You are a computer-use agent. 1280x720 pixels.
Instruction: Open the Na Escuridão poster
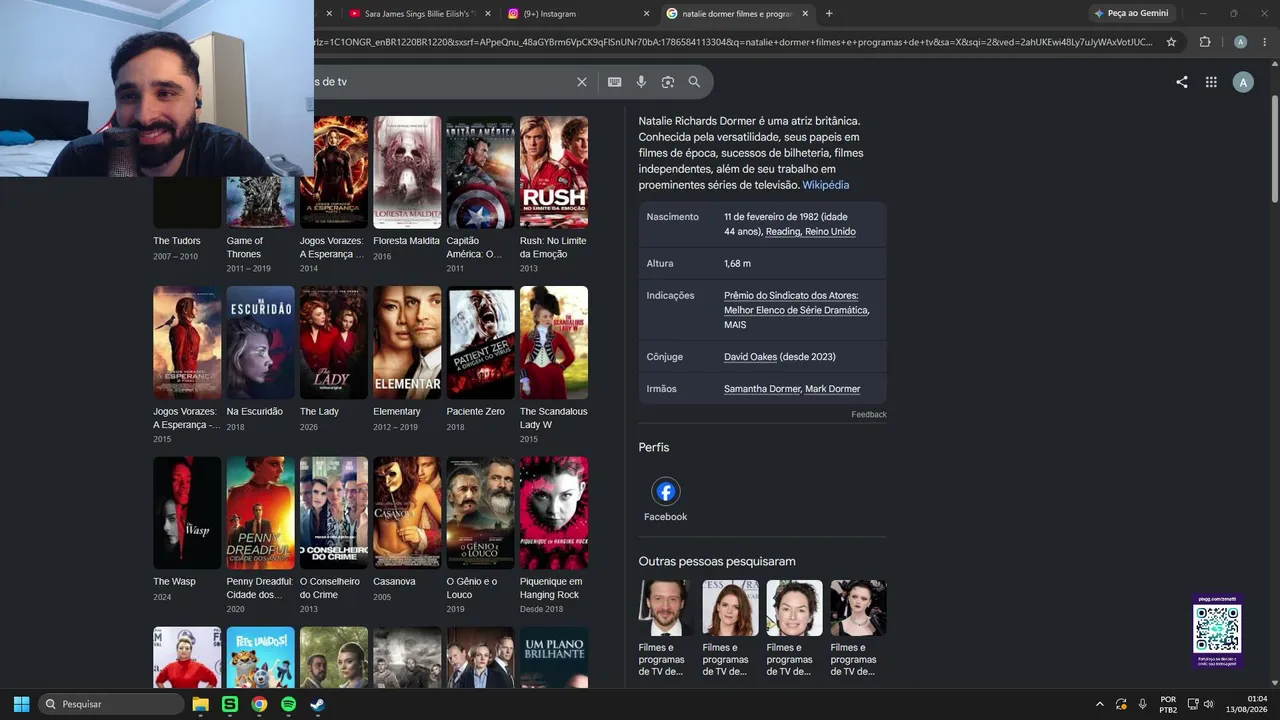(x=260, y=343)
